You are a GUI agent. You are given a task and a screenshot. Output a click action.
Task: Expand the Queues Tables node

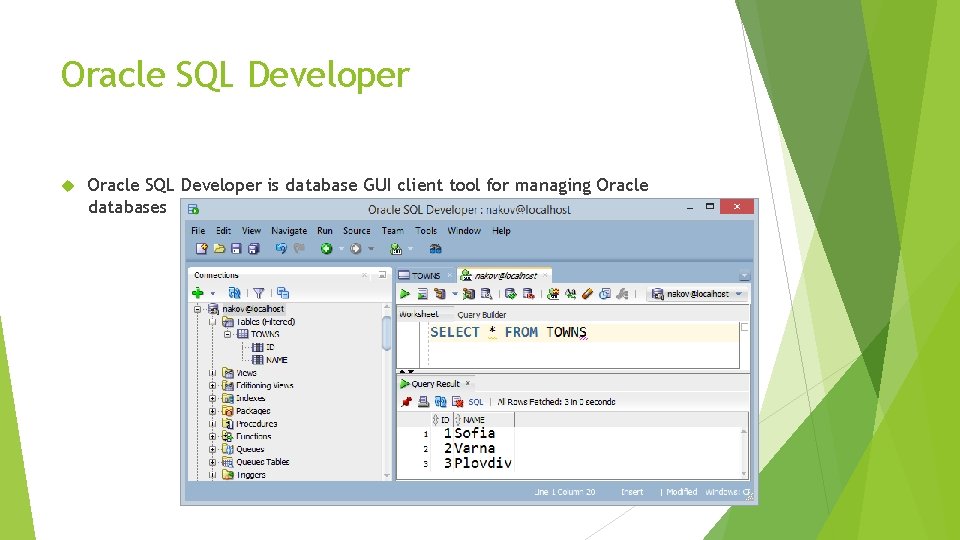pyautogui.click(x=212, y=462)
